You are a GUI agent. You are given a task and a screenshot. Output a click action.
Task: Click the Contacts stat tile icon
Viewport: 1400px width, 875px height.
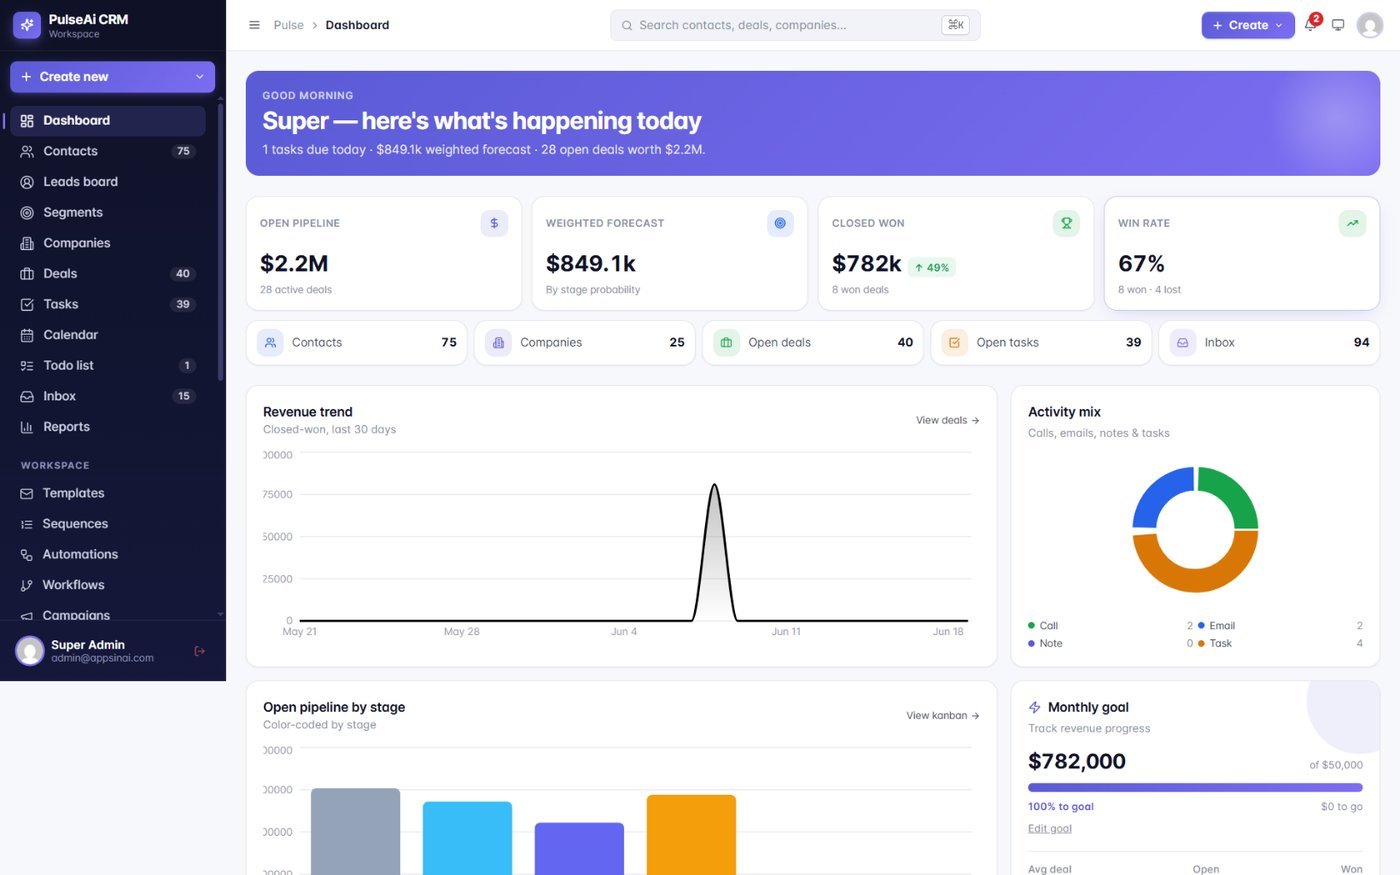[270, 342]
